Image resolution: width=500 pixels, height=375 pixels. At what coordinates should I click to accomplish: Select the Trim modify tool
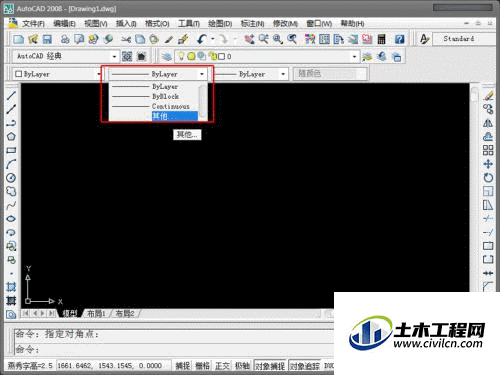(x=488, y=219)
